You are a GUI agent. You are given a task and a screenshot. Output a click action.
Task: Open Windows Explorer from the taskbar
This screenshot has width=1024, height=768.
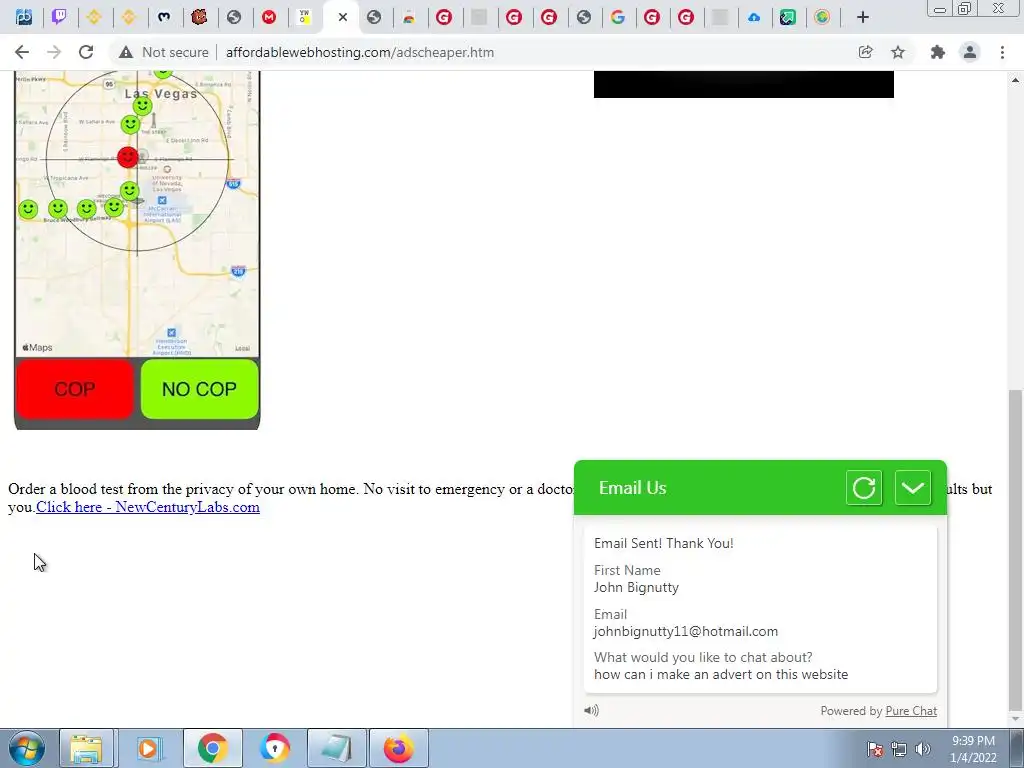point(87,748)
